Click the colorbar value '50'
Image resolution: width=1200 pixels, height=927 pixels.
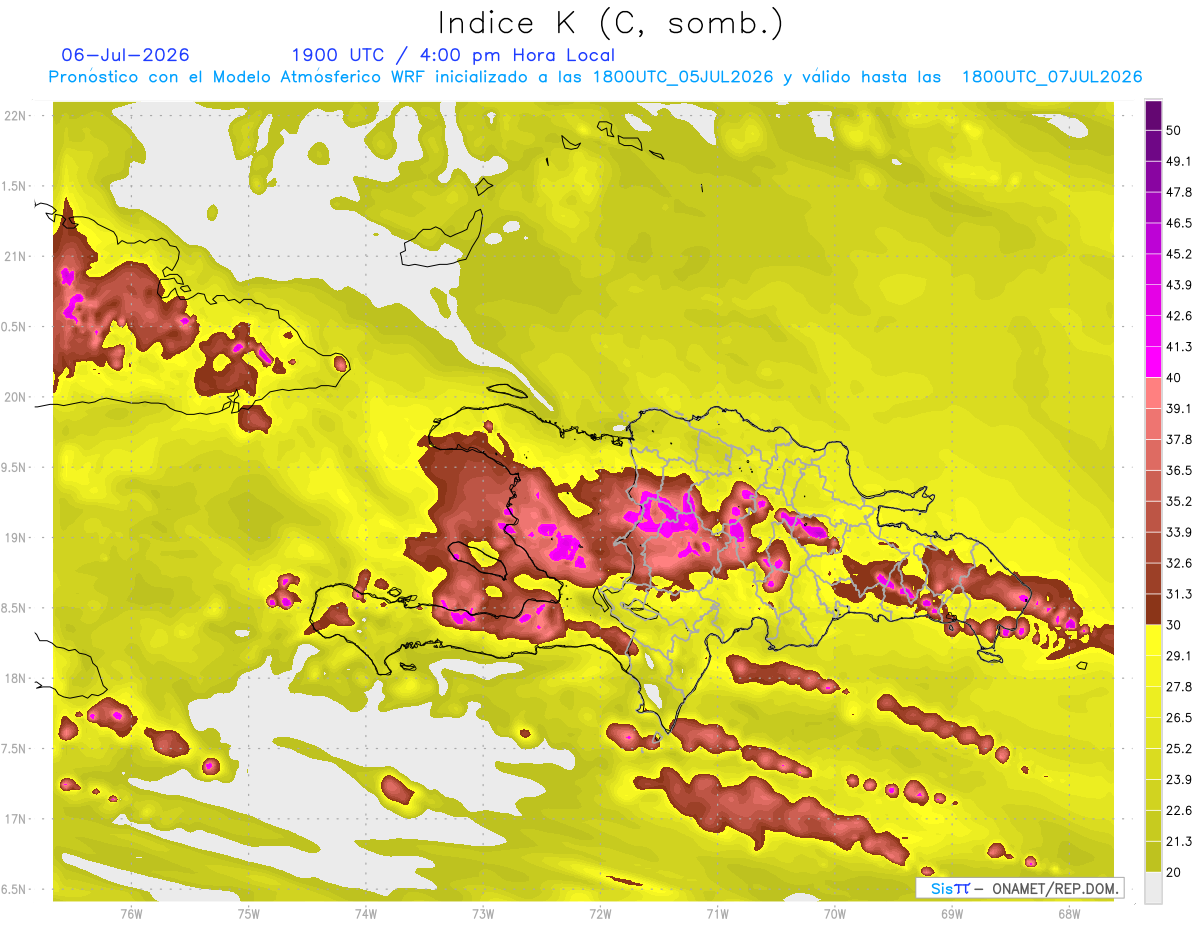pyautogui.click(x=1174, y=130)
